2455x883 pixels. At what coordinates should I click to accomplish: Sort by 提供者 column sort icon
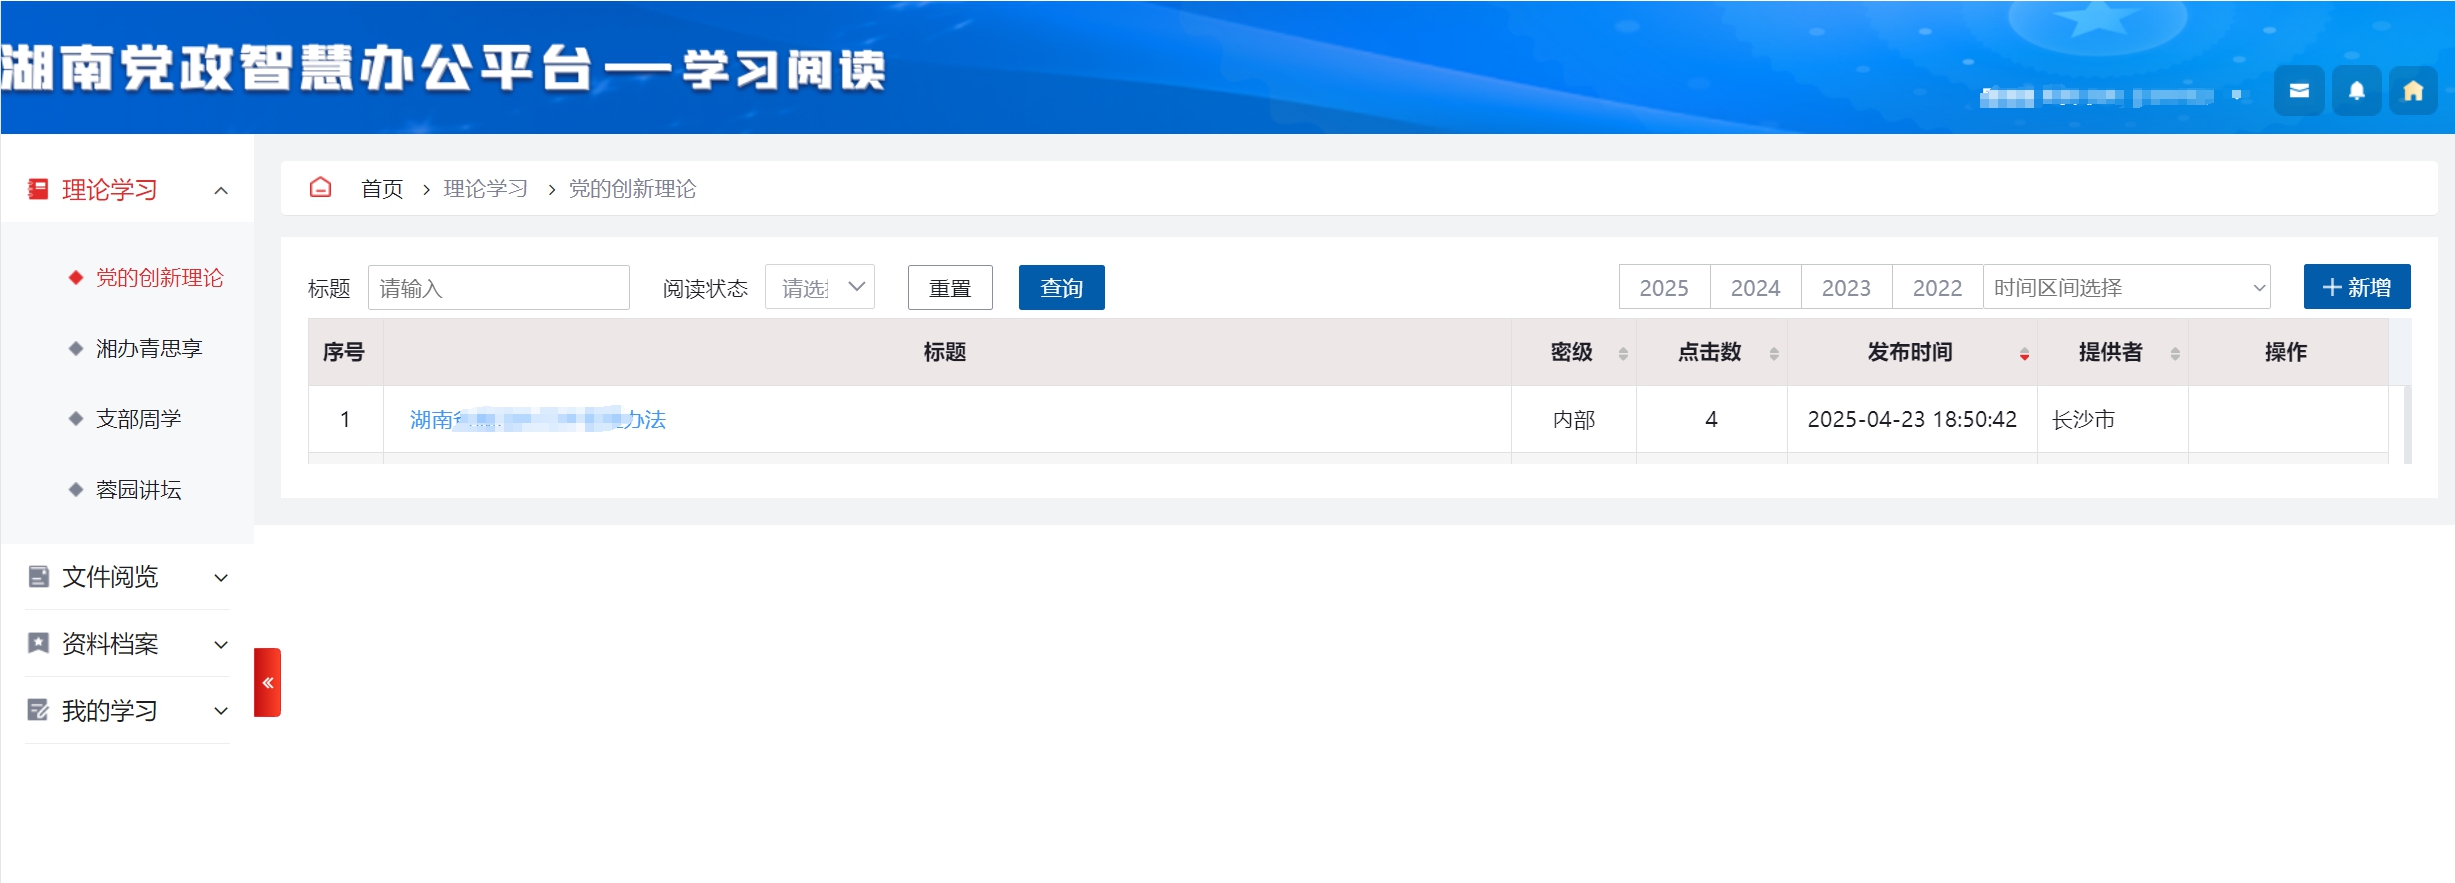2175,354
